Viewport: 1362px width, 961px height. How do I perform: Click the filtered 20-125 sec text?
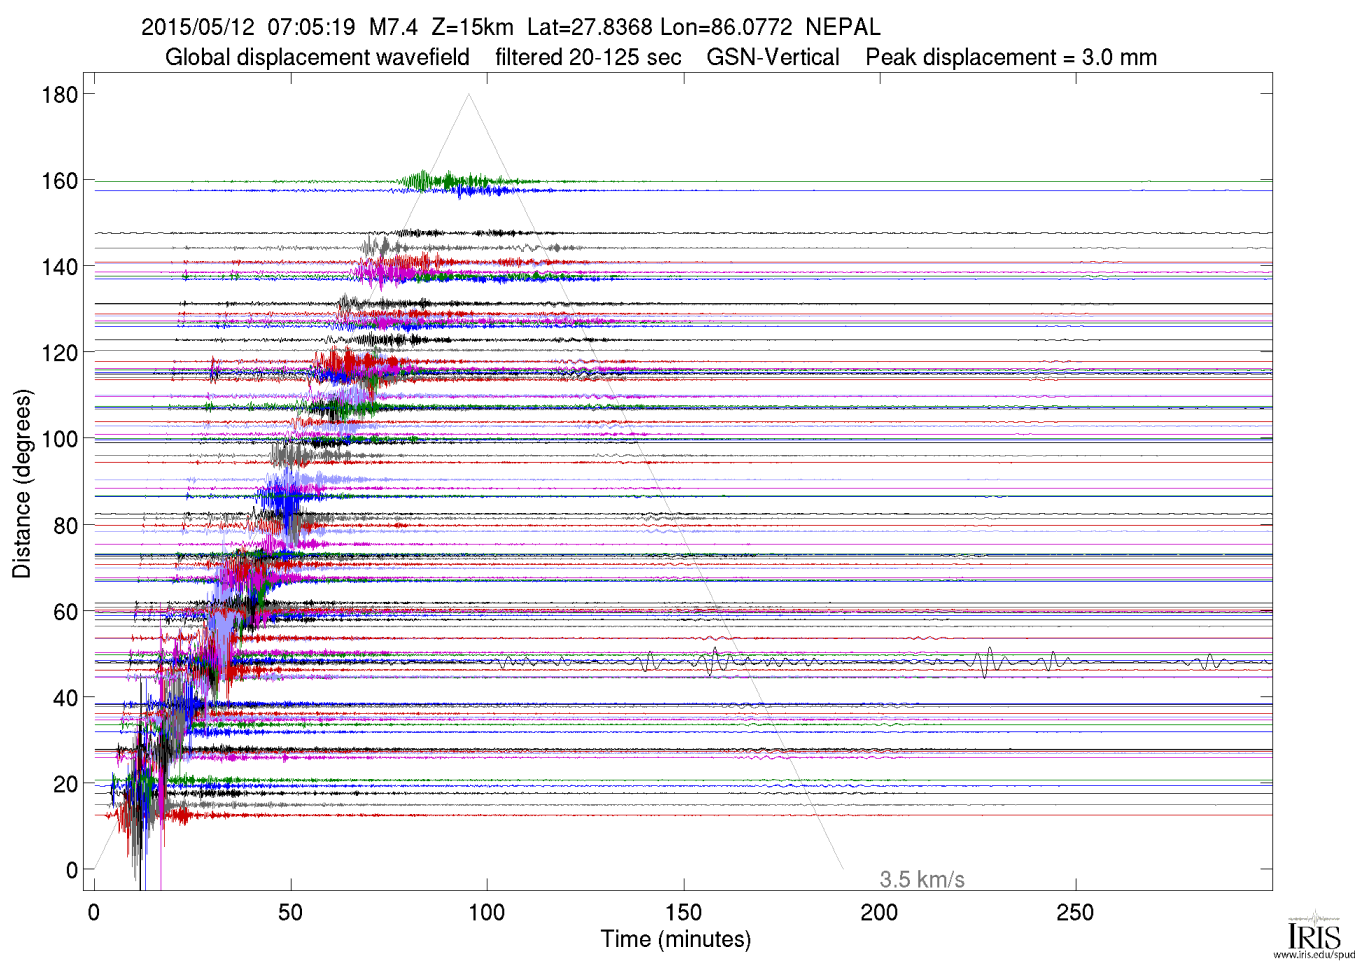point(588,57)
